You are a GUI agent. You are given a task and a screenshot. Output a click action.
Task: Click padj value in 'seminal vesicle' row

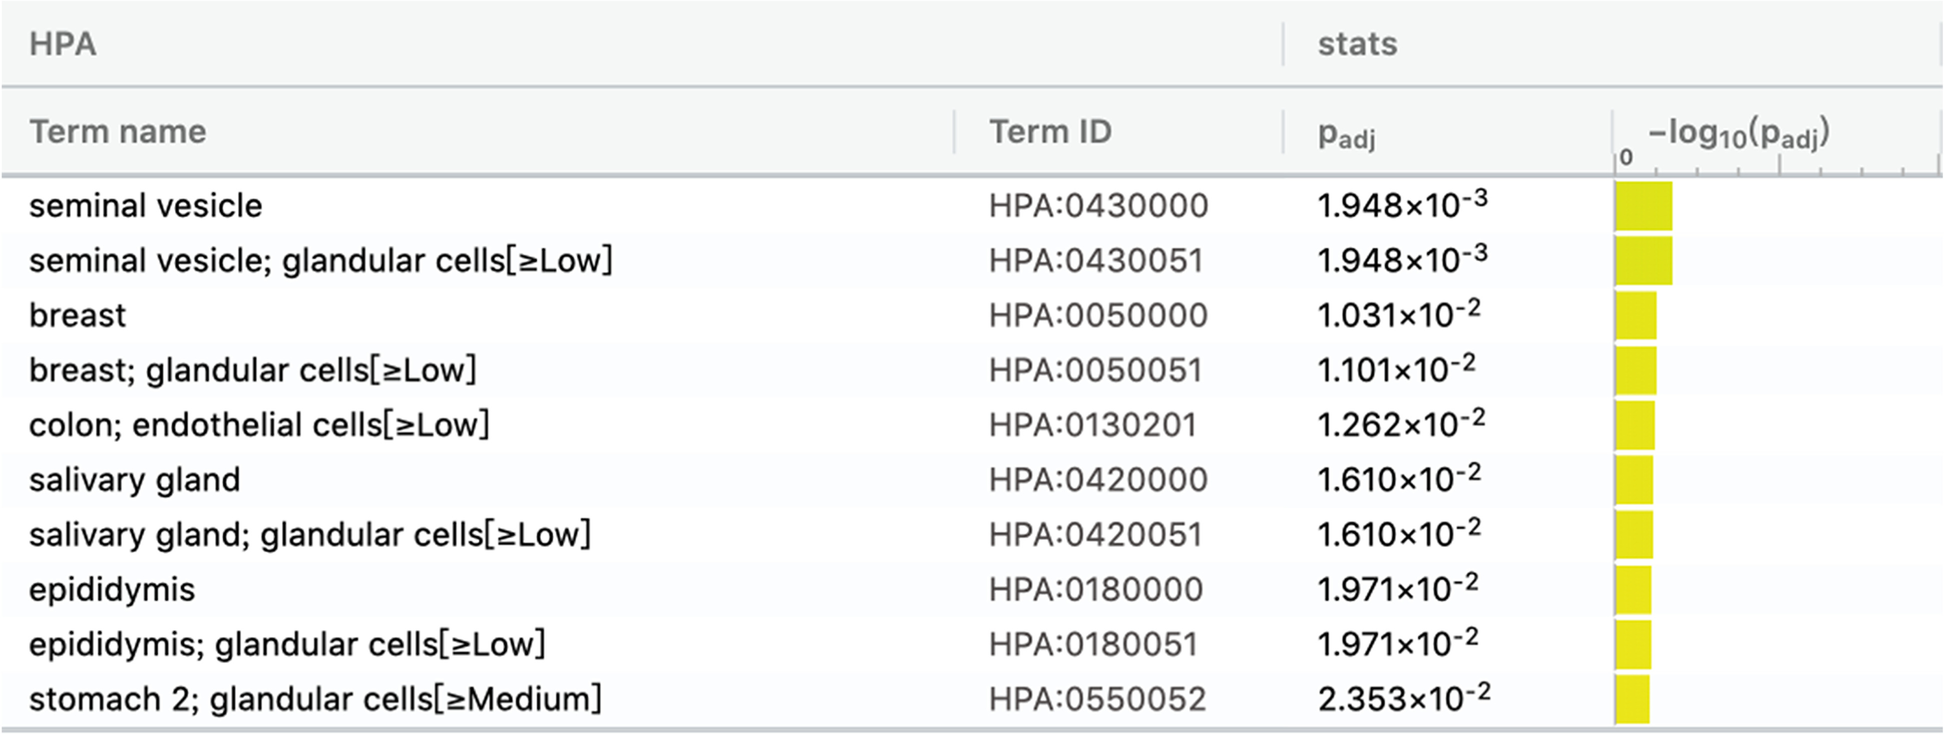tap(1402, 203)
